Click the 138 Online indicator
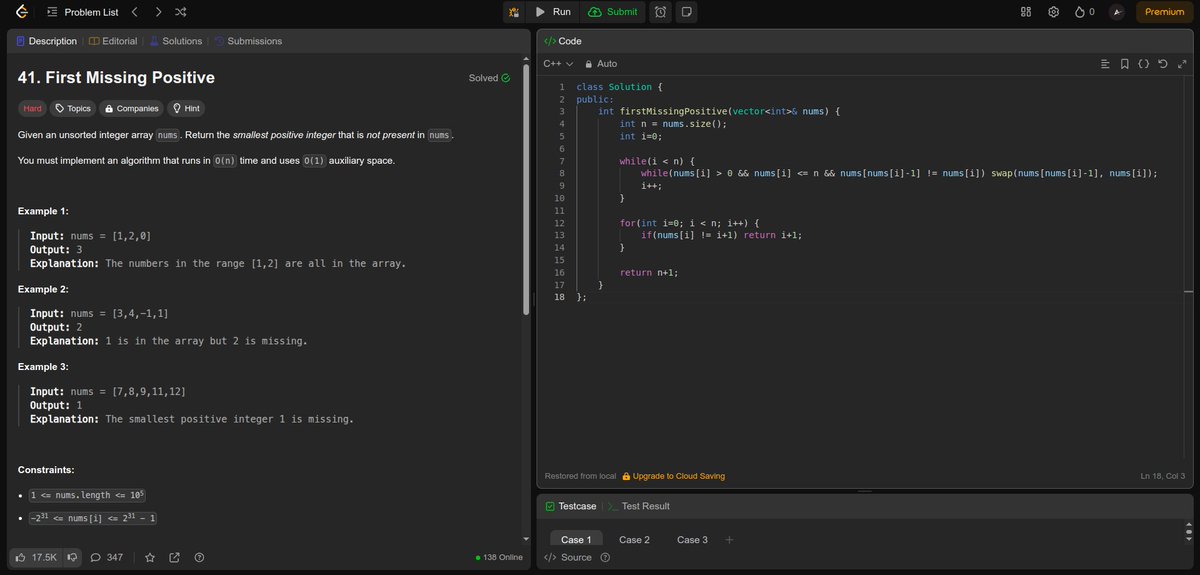The width and height of the screenshot is (1200, 575). (x=499, y=557)
